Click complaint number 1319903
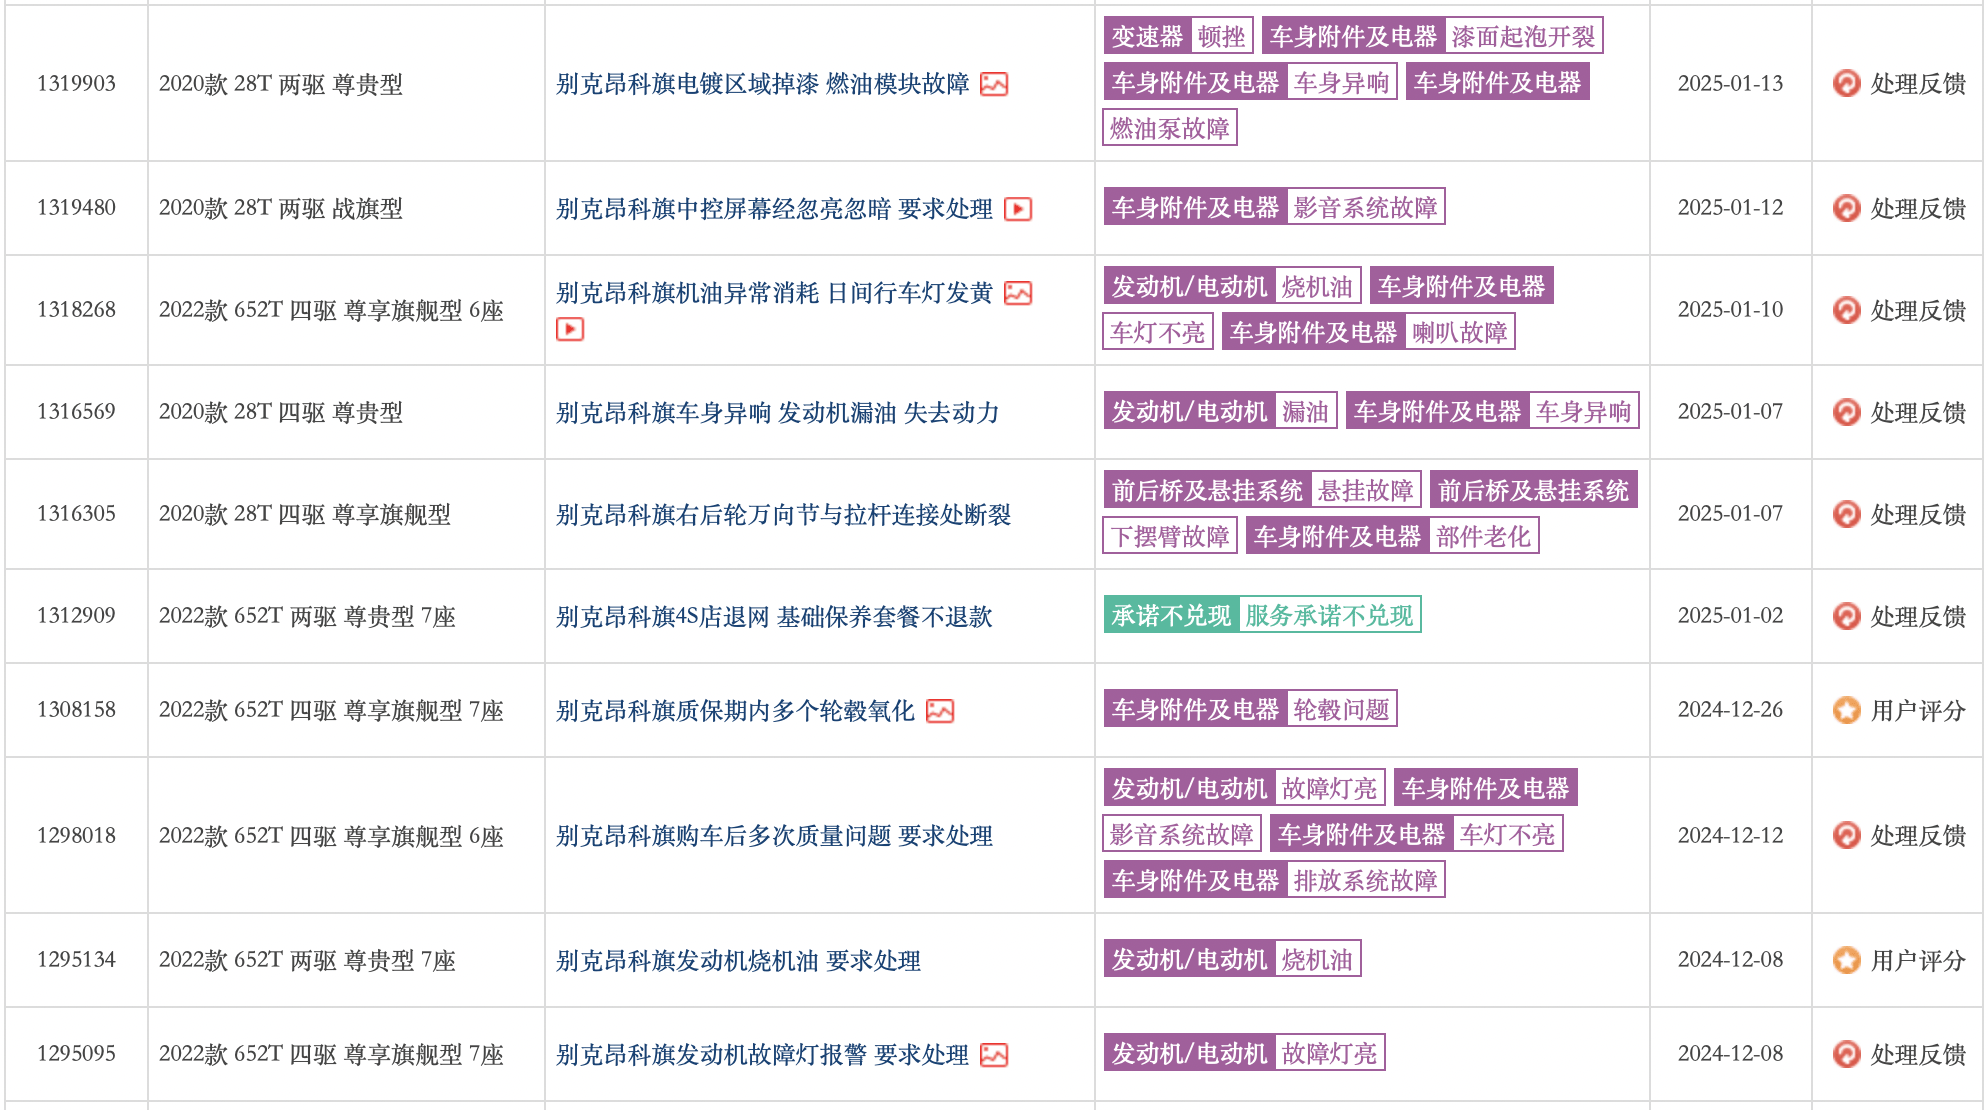 click(76, 84)
